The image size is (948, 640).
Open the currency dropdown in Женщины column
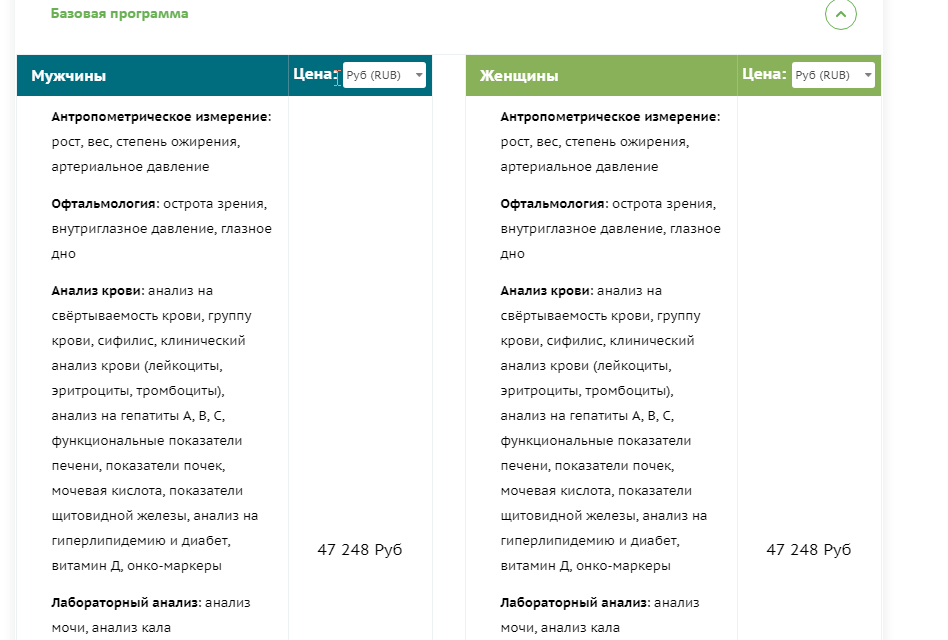click(833, 75)
